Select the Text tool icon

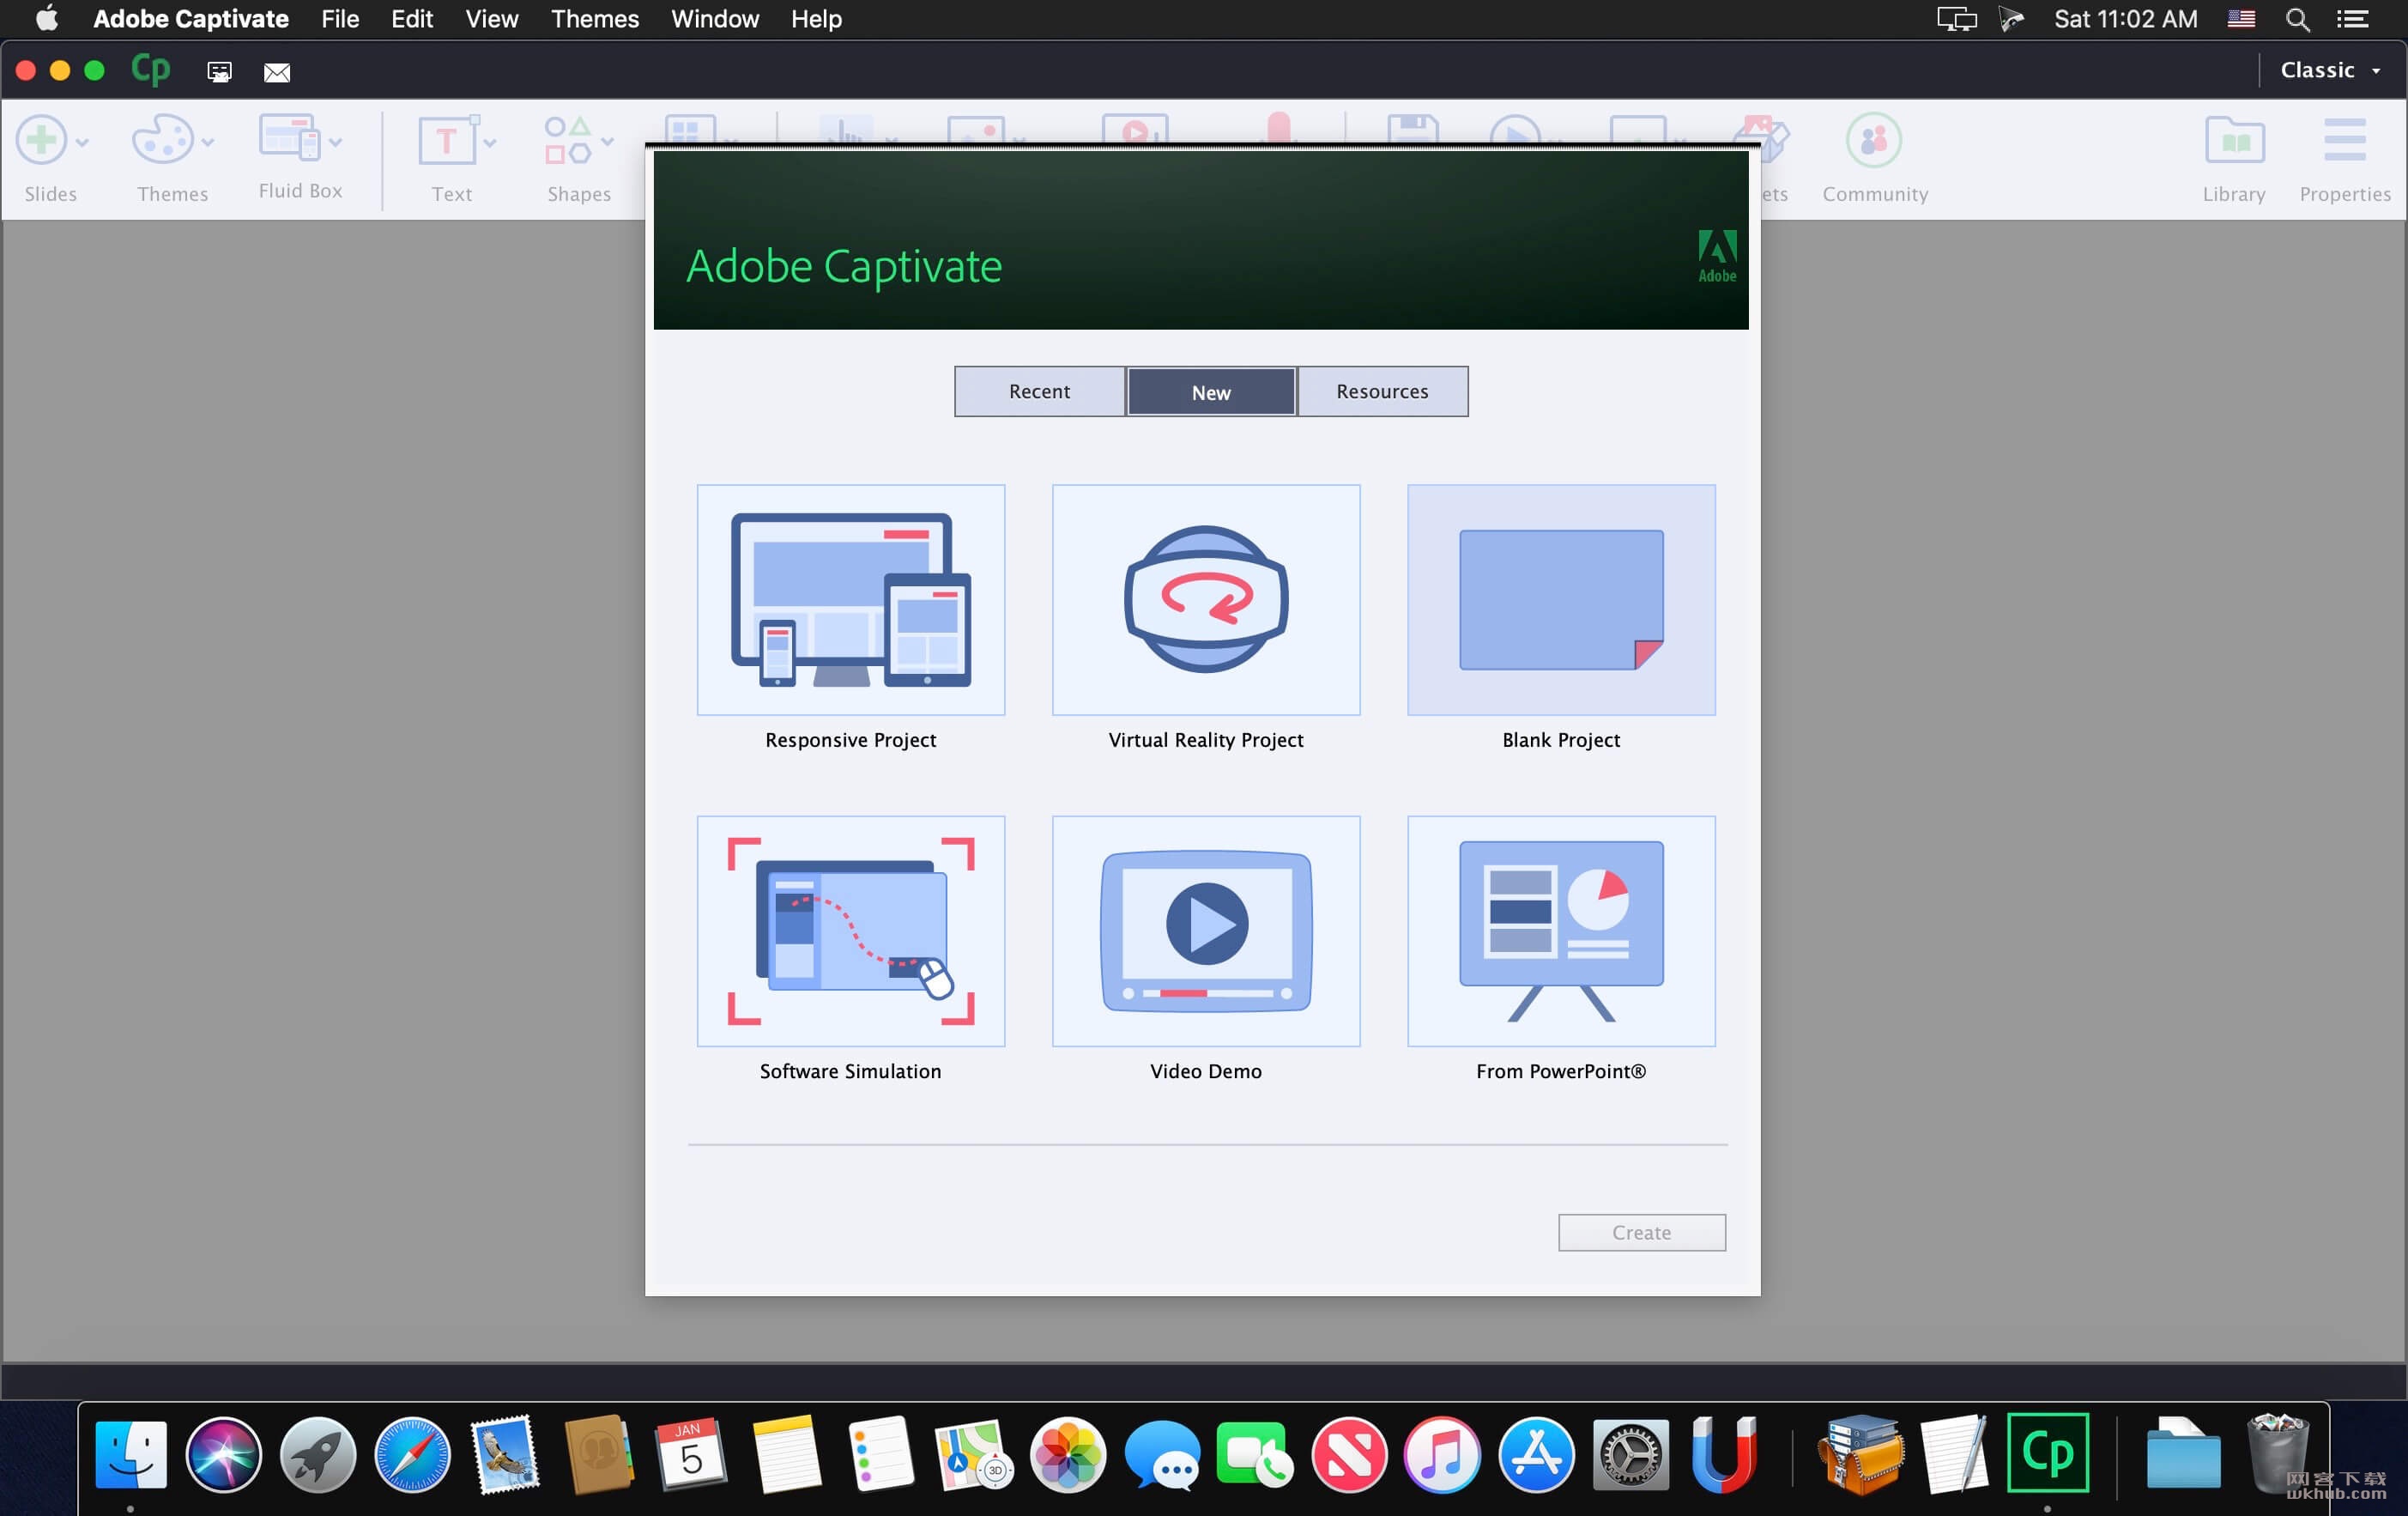pos(448,141)
